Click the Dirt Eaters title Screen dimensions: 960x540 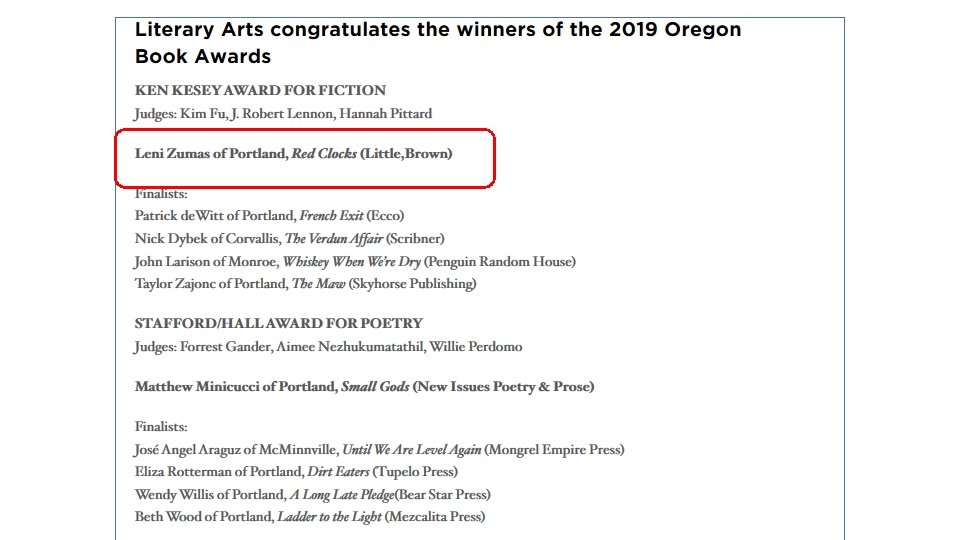coord(338,472)
